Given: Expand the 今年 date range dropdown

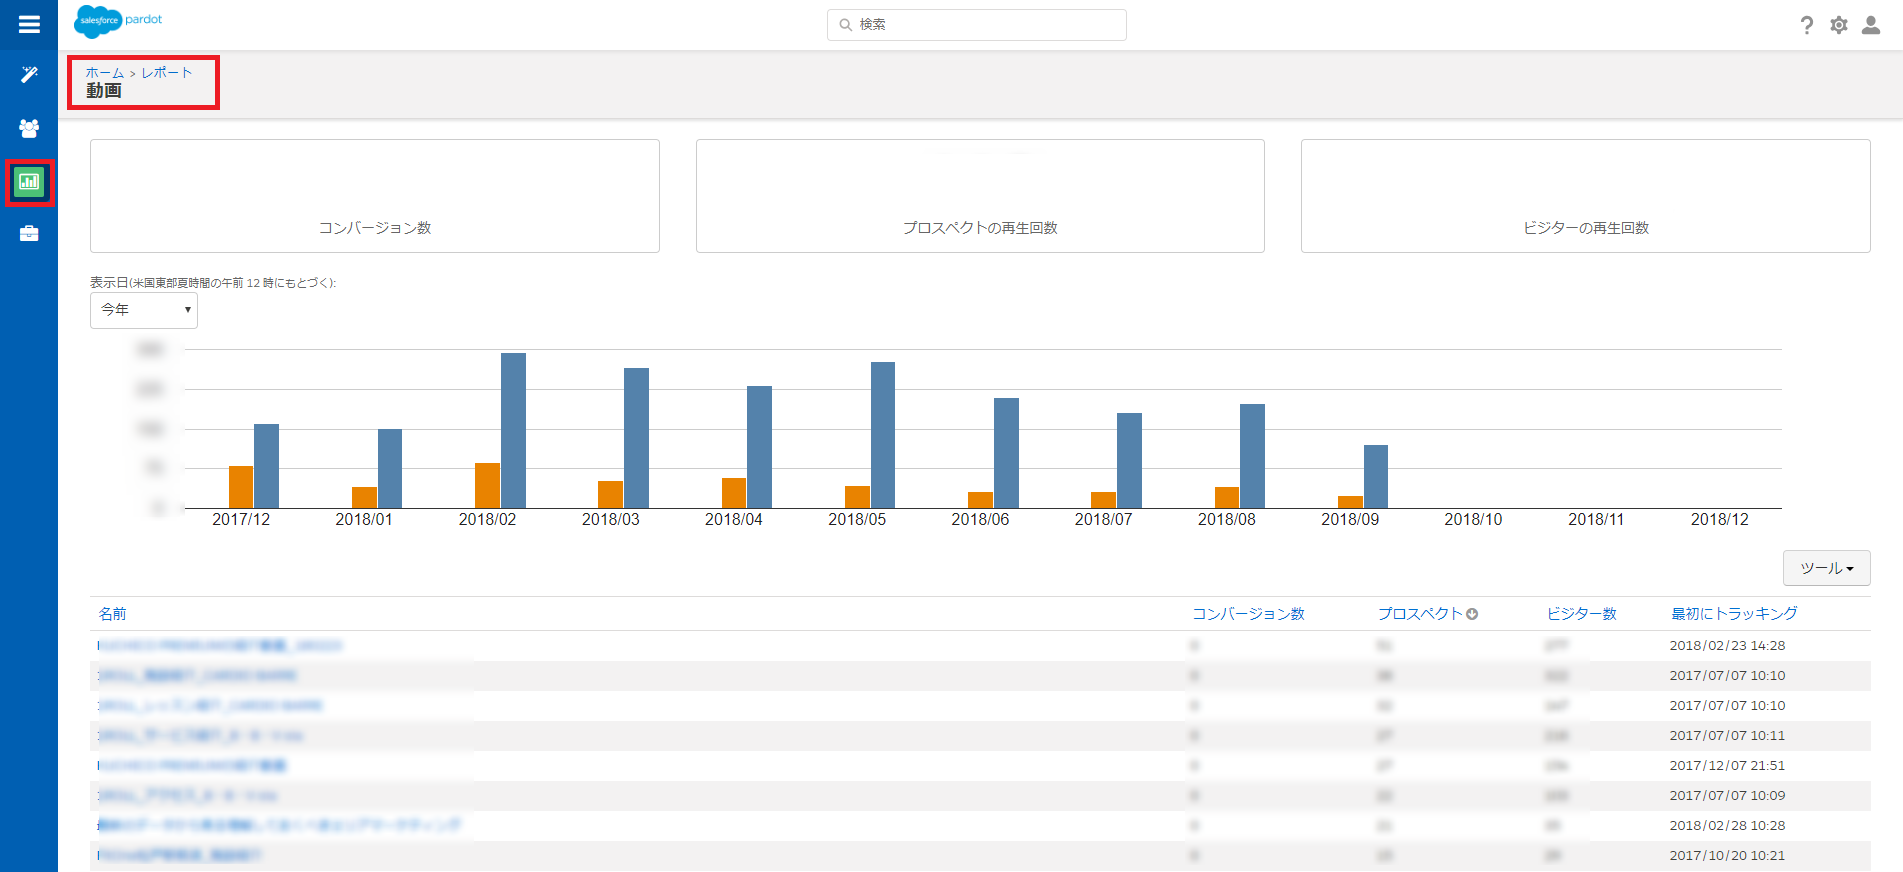Looking at the screenshot, I should point(144,310).
